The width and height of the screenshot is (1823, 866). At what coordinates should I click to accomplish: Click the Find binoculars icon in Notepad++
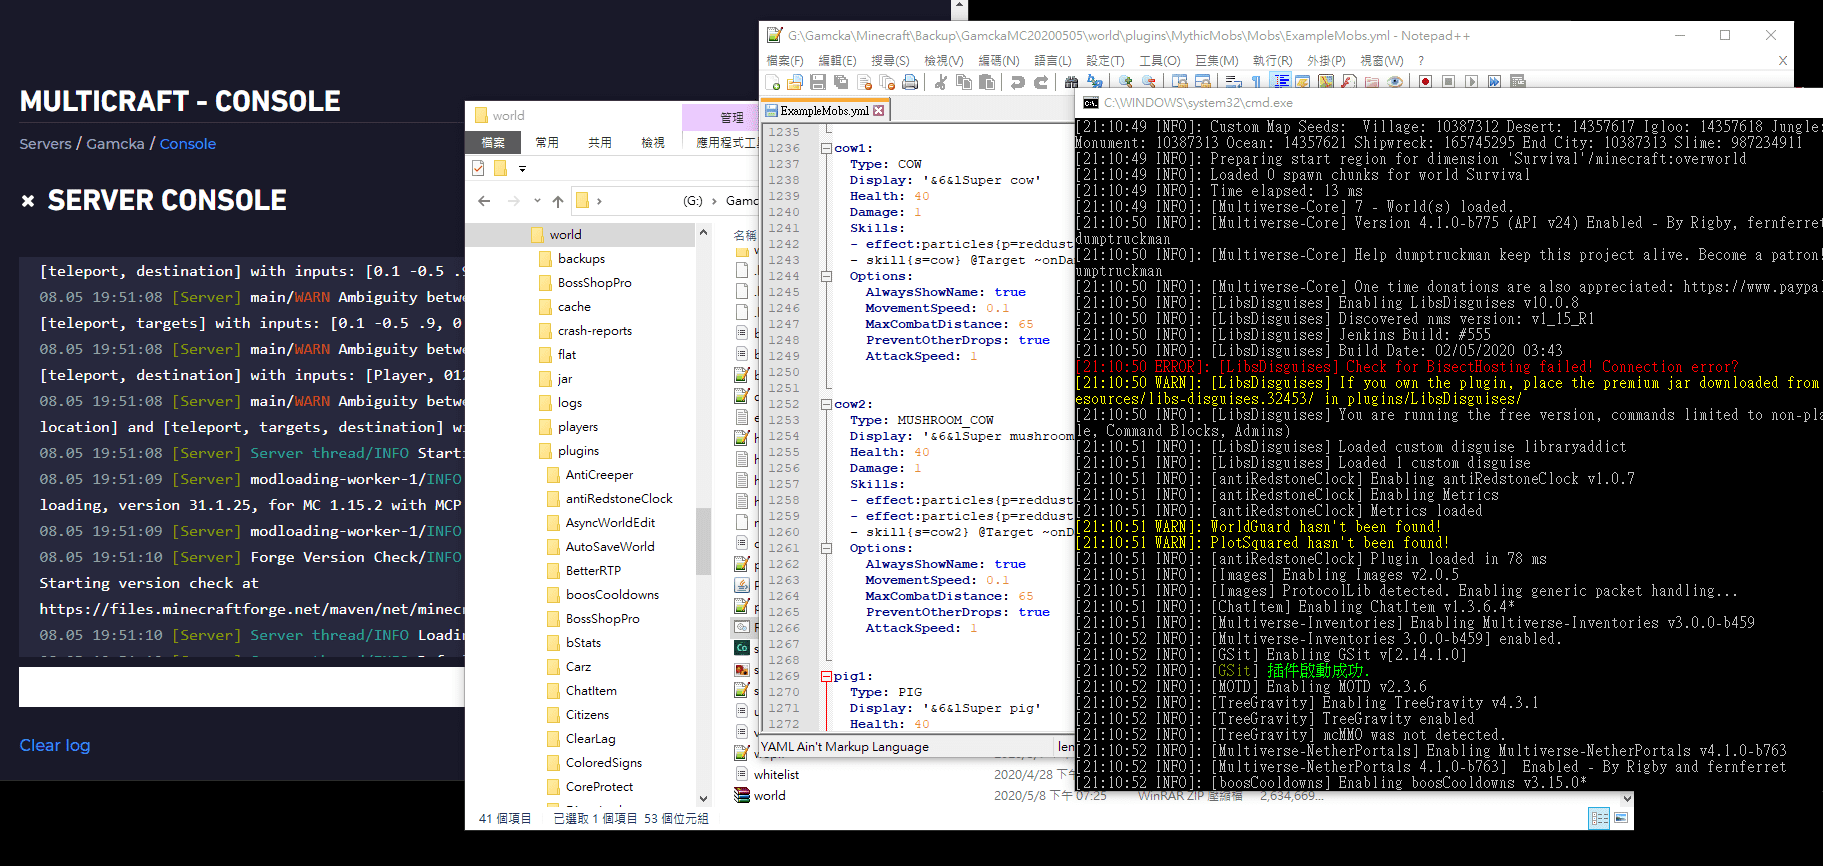[1072, 82]
